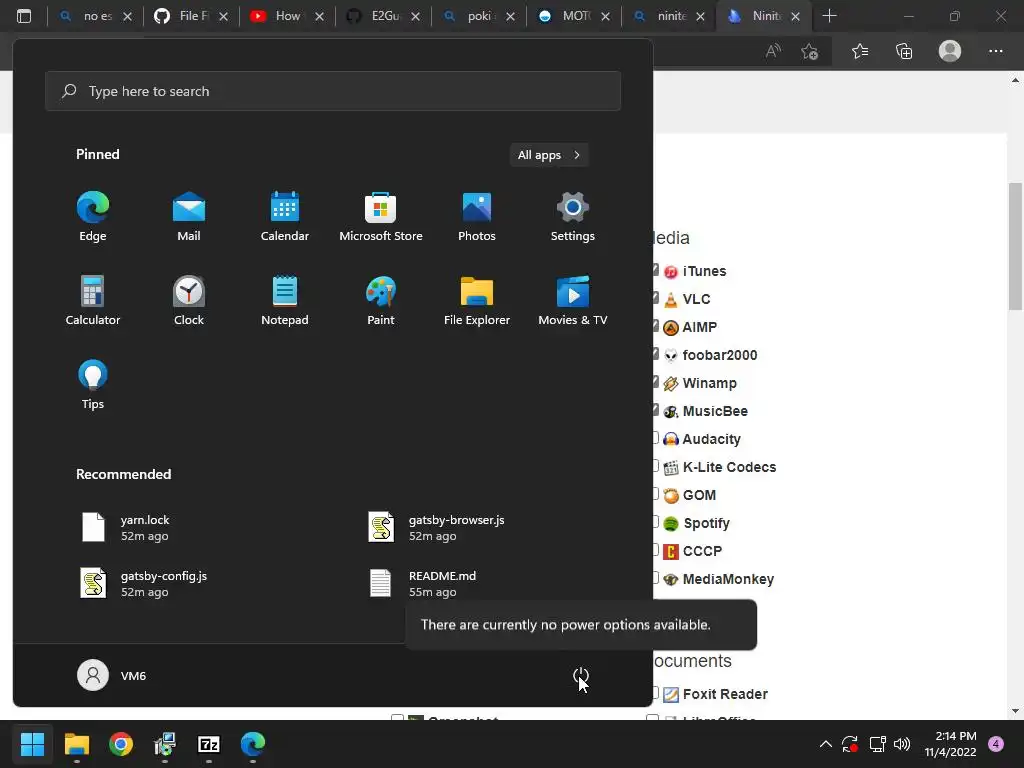Open Edge profile avatar
This screenshot has height=768, width=1024.
(x=950, y=51)
